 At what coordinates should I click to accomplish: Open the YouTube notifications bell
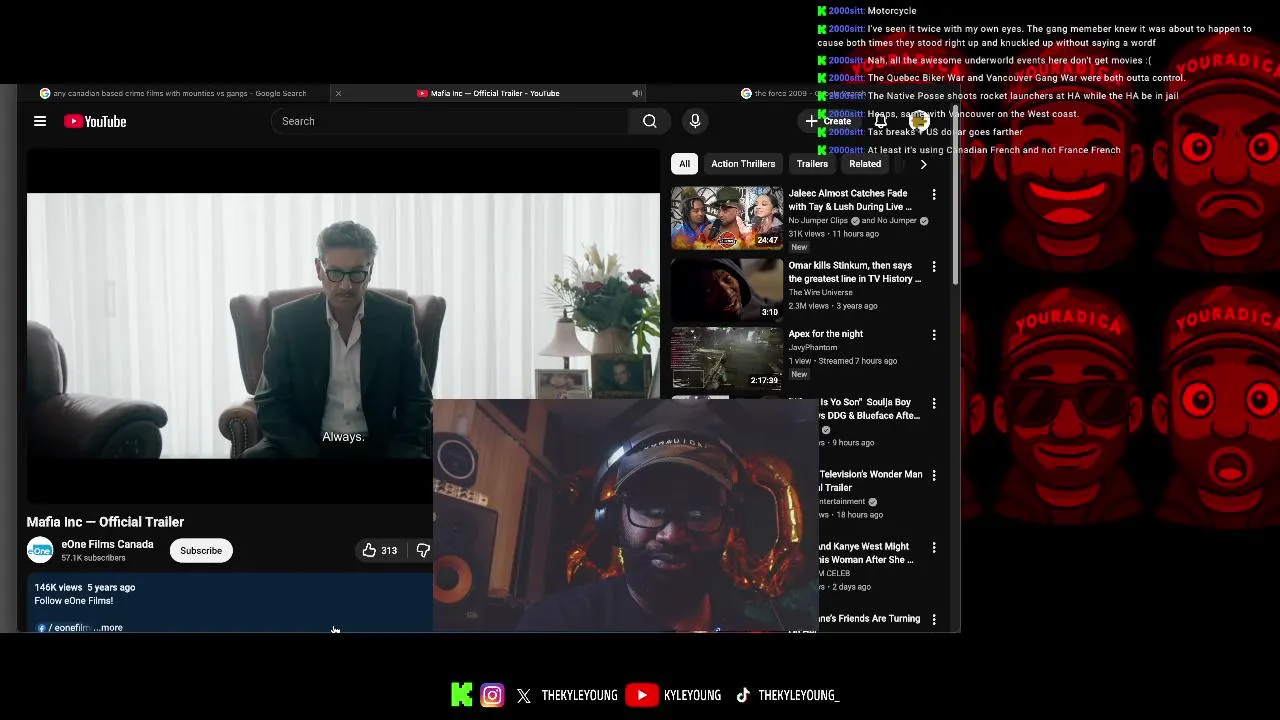point(881,121)
